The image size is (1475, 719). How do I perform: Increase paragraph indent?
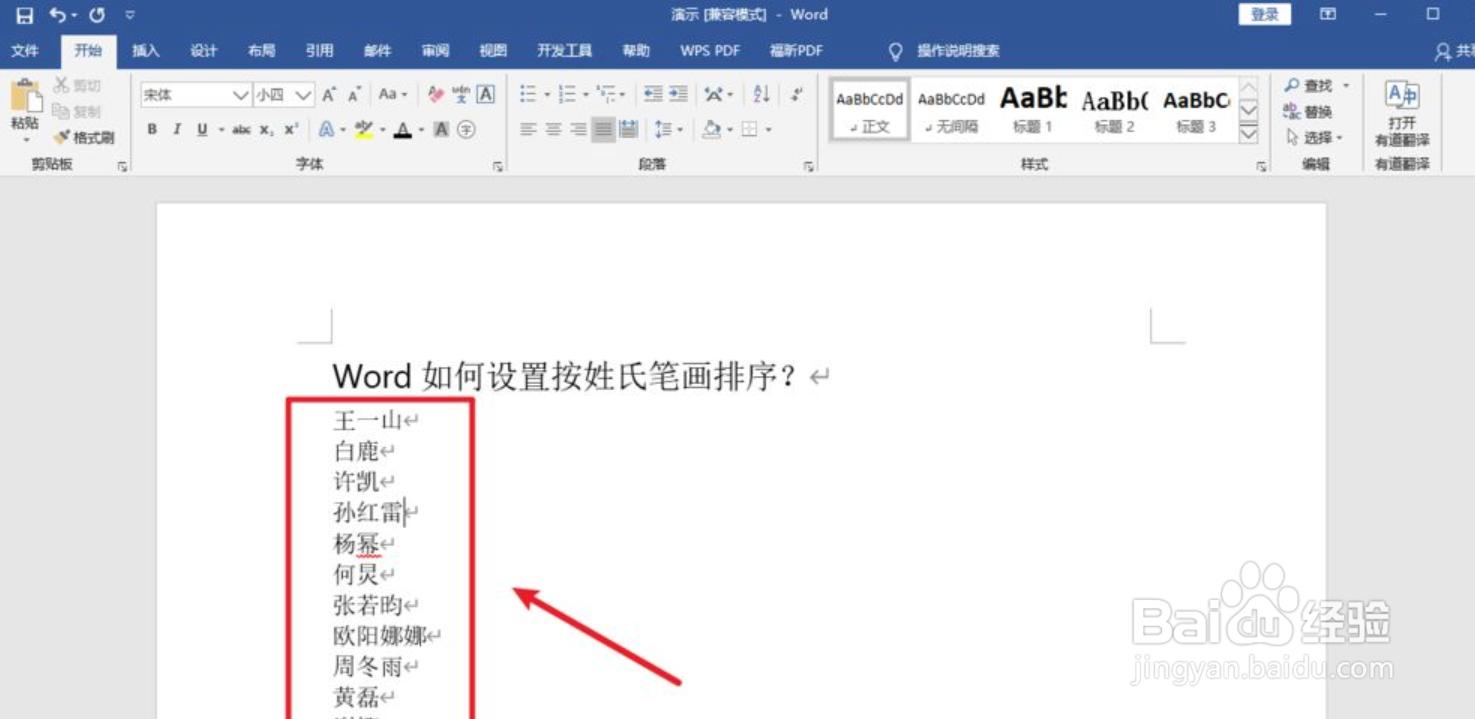click(678, 94)
